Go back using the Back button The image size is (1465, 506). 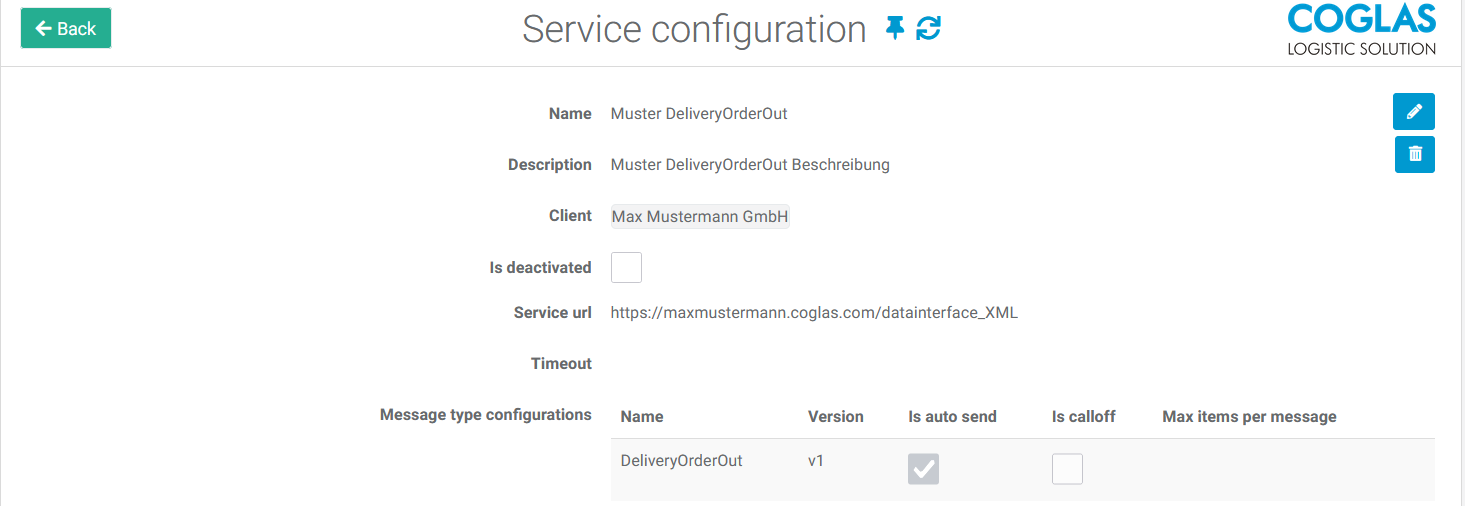[x=66, y=28]
